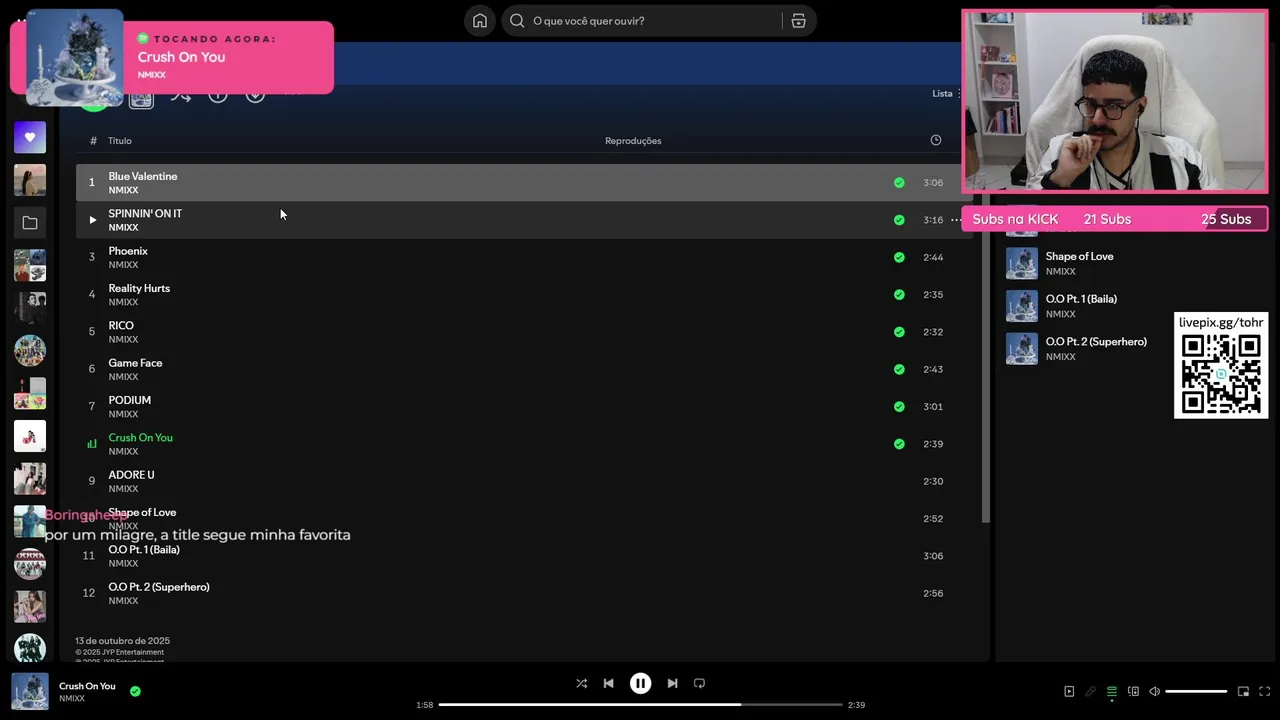Viewport: 1280px width, 720px height.
Task: Toggle saved checkmark on Blue Valentine row
Action: tap(899, 183)
